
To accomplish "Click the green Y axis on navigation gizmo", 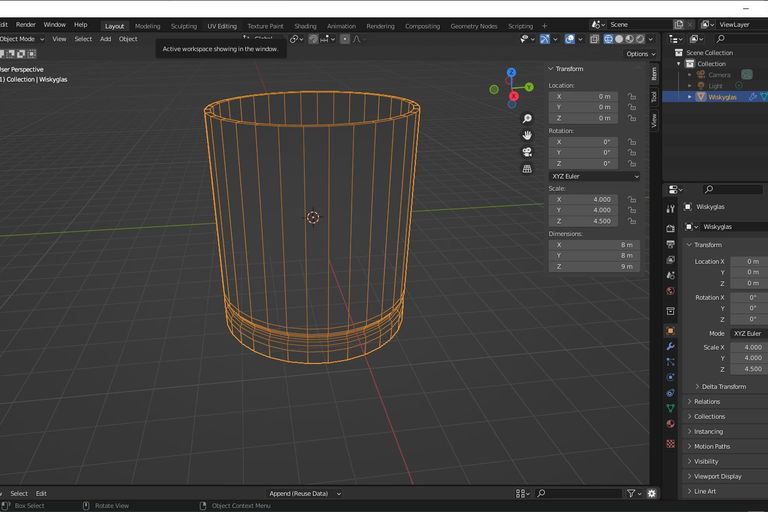I will coord(529,87).
